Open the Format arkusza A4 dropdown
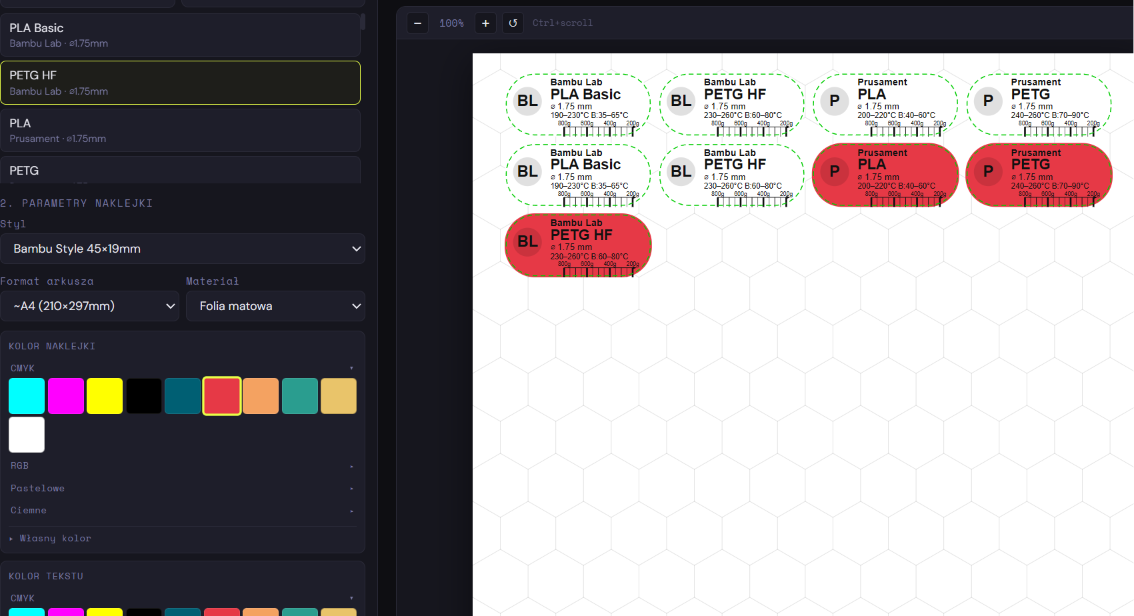This screenshot has height=616, width=1134. pos(90,306)
